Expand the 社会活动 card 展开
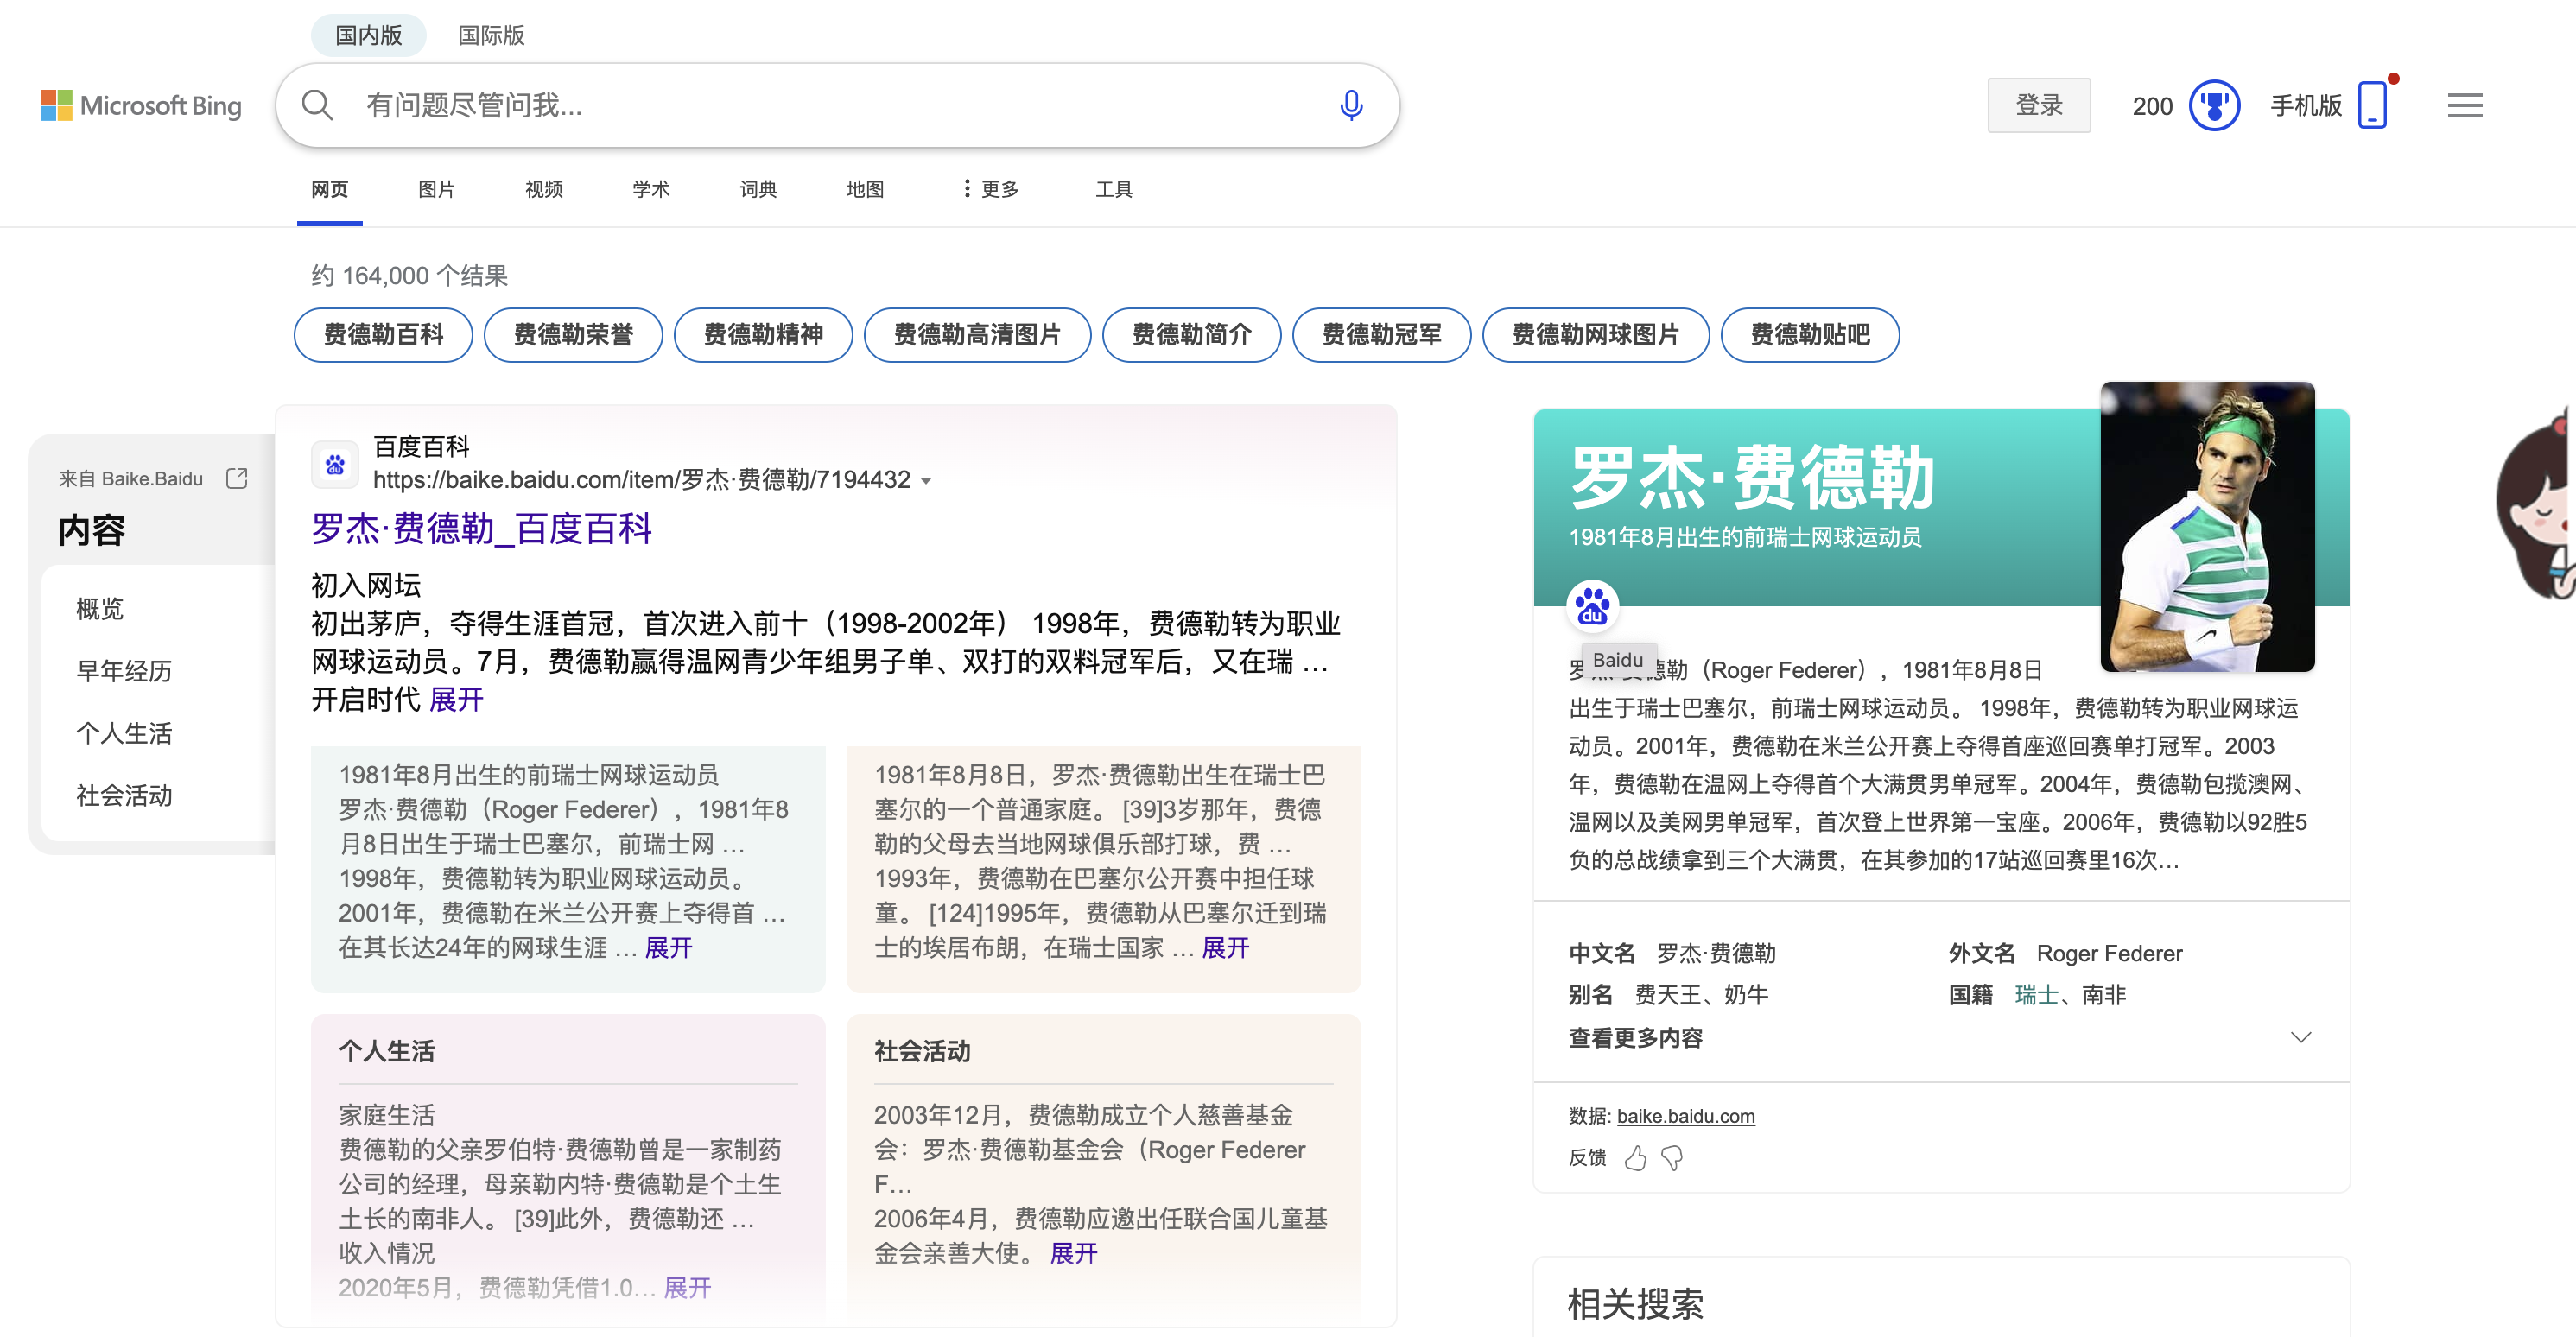2576x1337 pixels. pos(1073,1253)
